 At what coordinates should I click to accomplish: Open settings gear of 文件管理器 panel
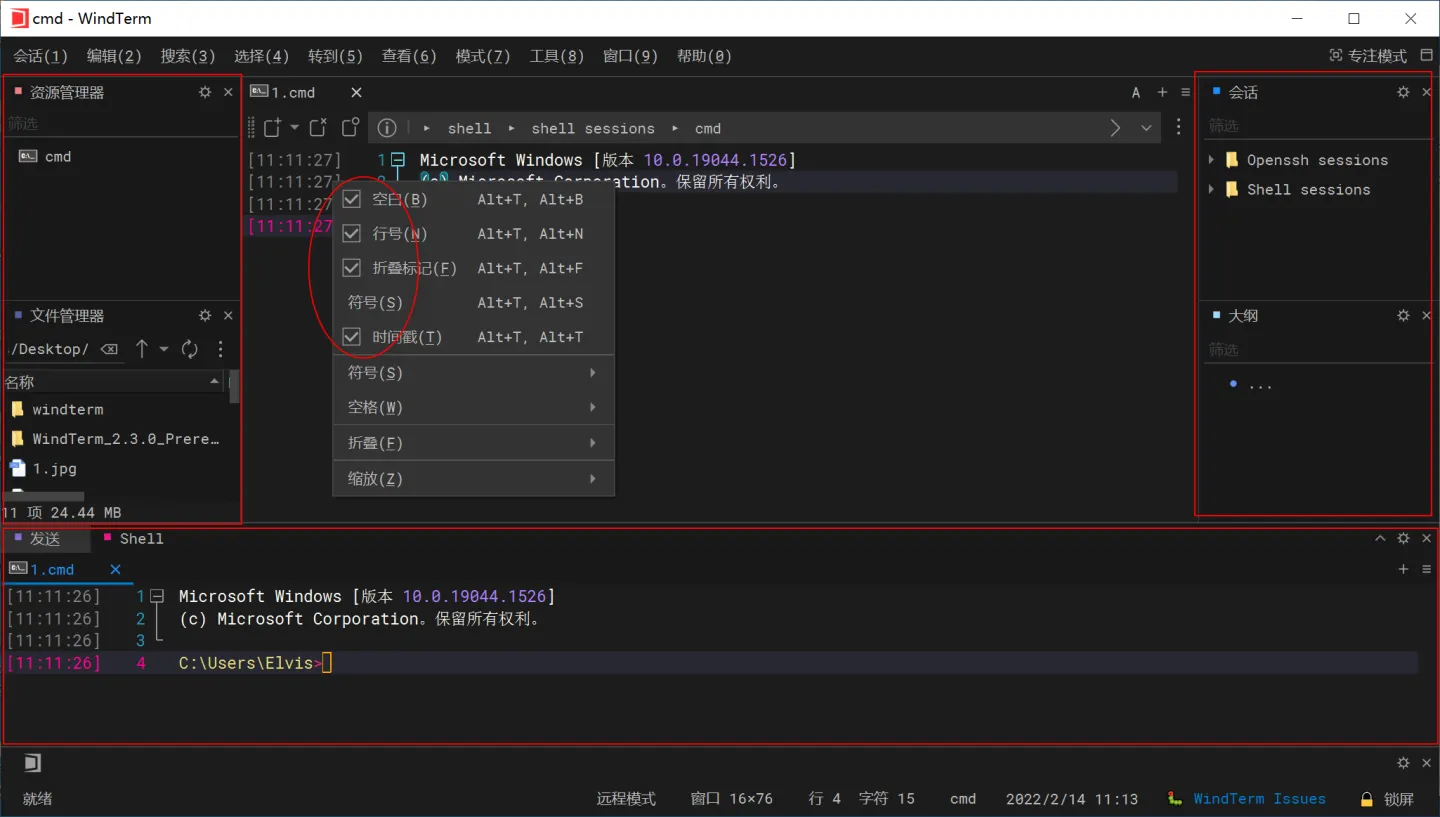coord(205,315)
